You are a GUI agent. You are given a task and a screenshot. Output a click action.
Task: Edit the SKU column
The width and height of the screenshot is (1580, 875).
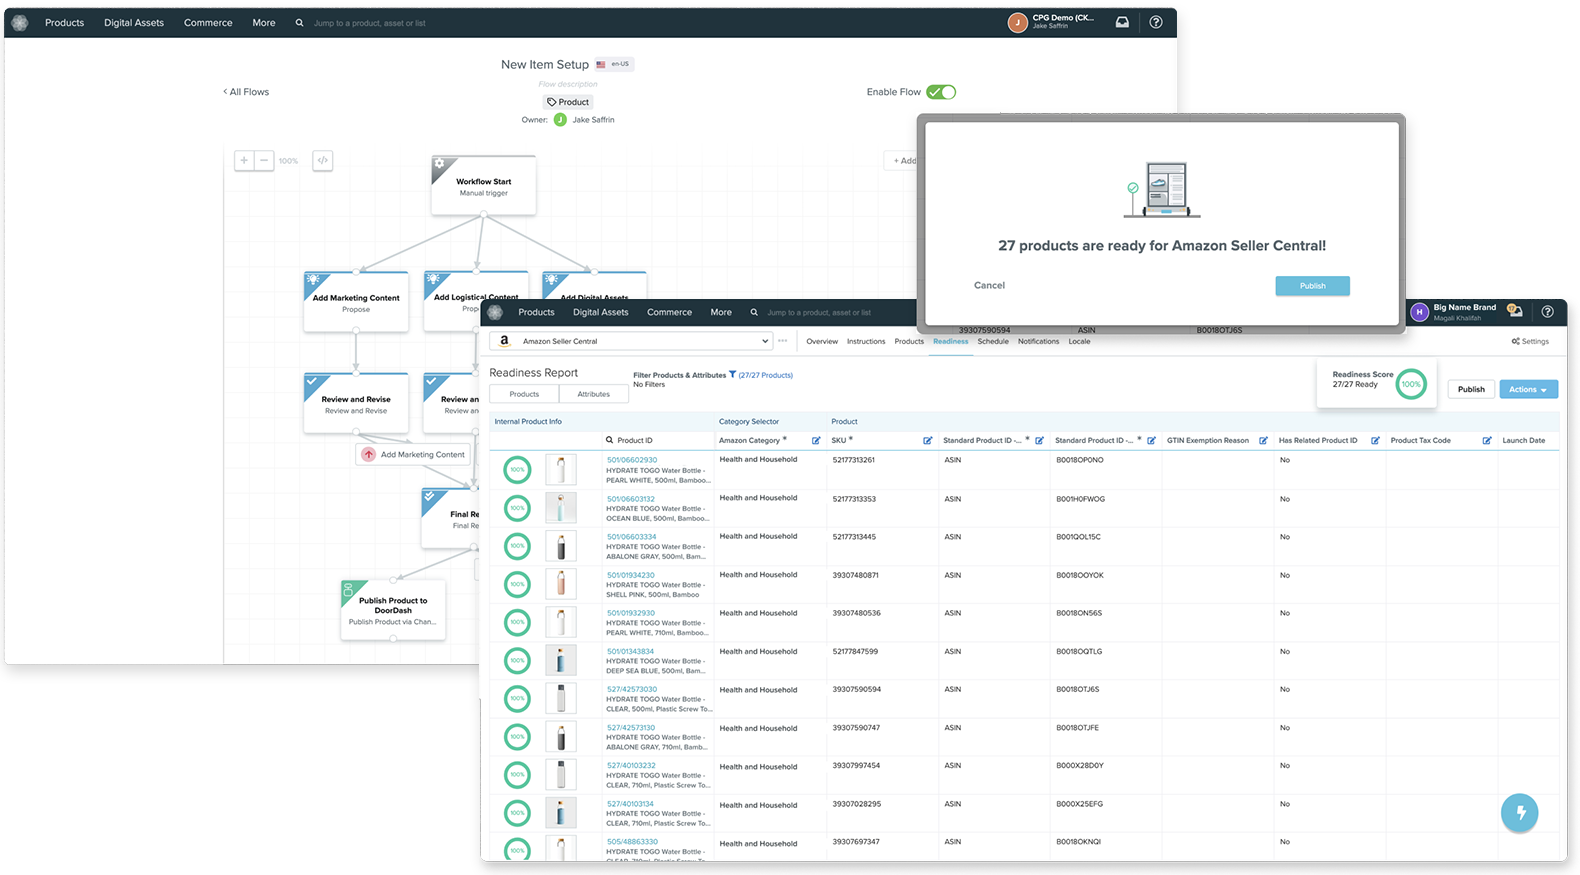928,440
